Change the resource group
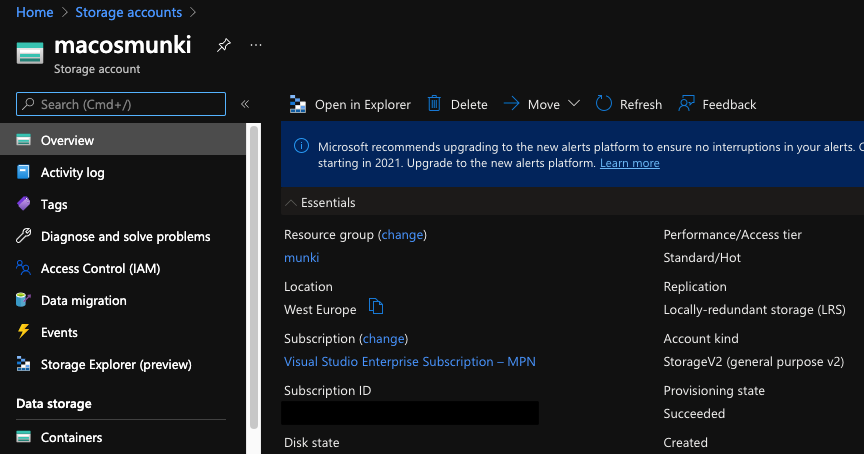 pos(402,235)
